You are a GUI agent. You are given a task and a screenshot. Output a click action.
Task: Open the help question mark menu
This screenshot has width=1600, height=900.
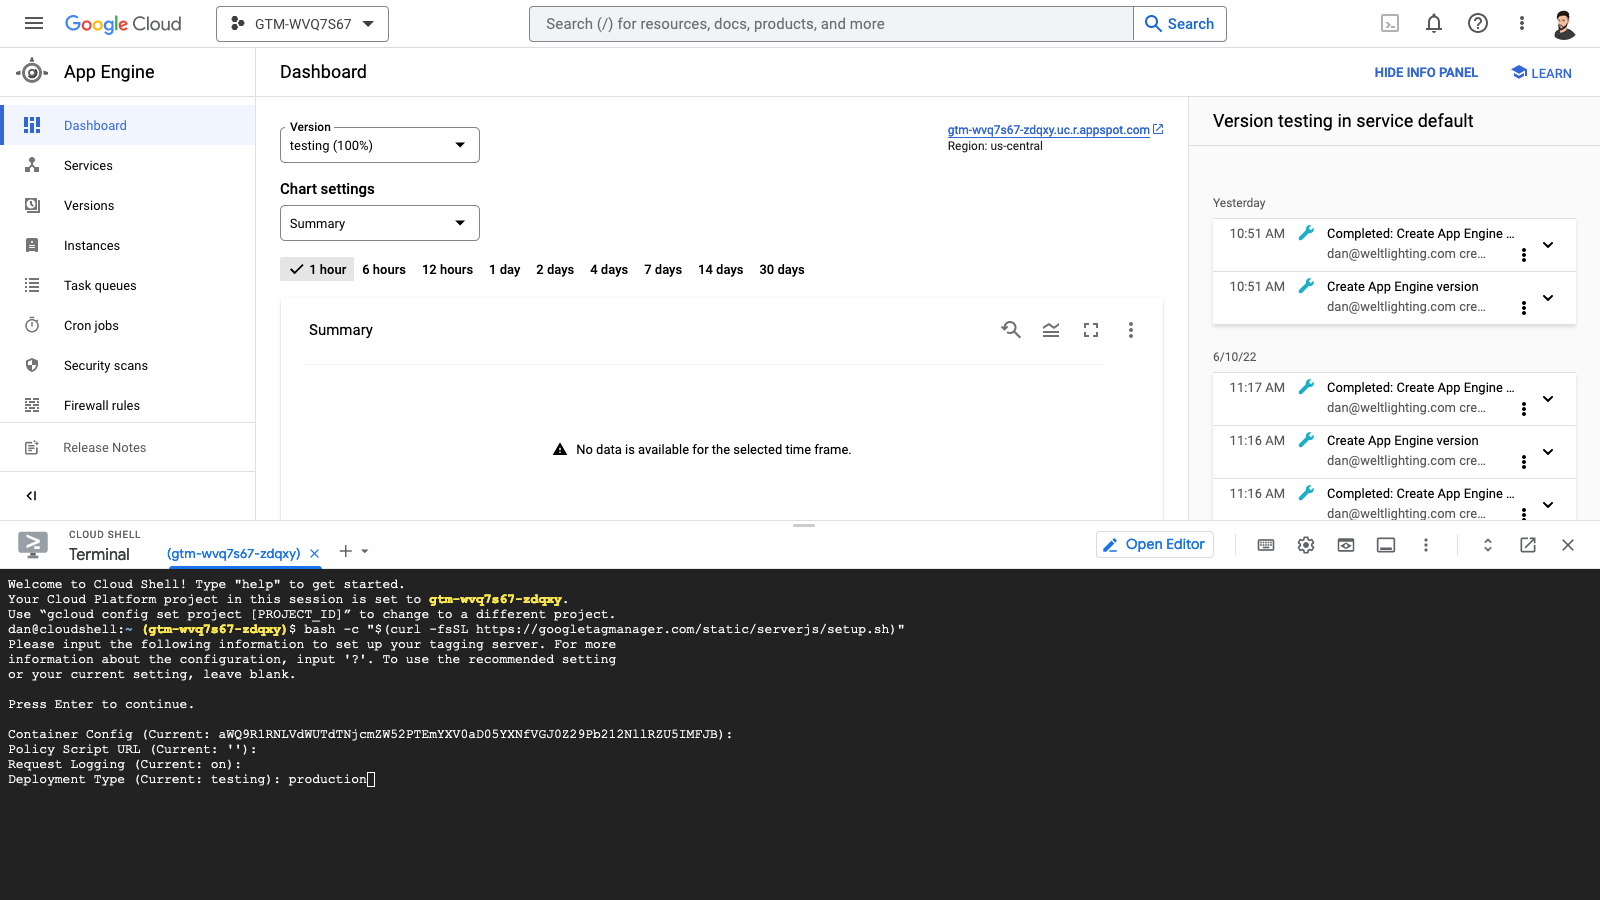pyautogui.click(x=1478, y=23)
